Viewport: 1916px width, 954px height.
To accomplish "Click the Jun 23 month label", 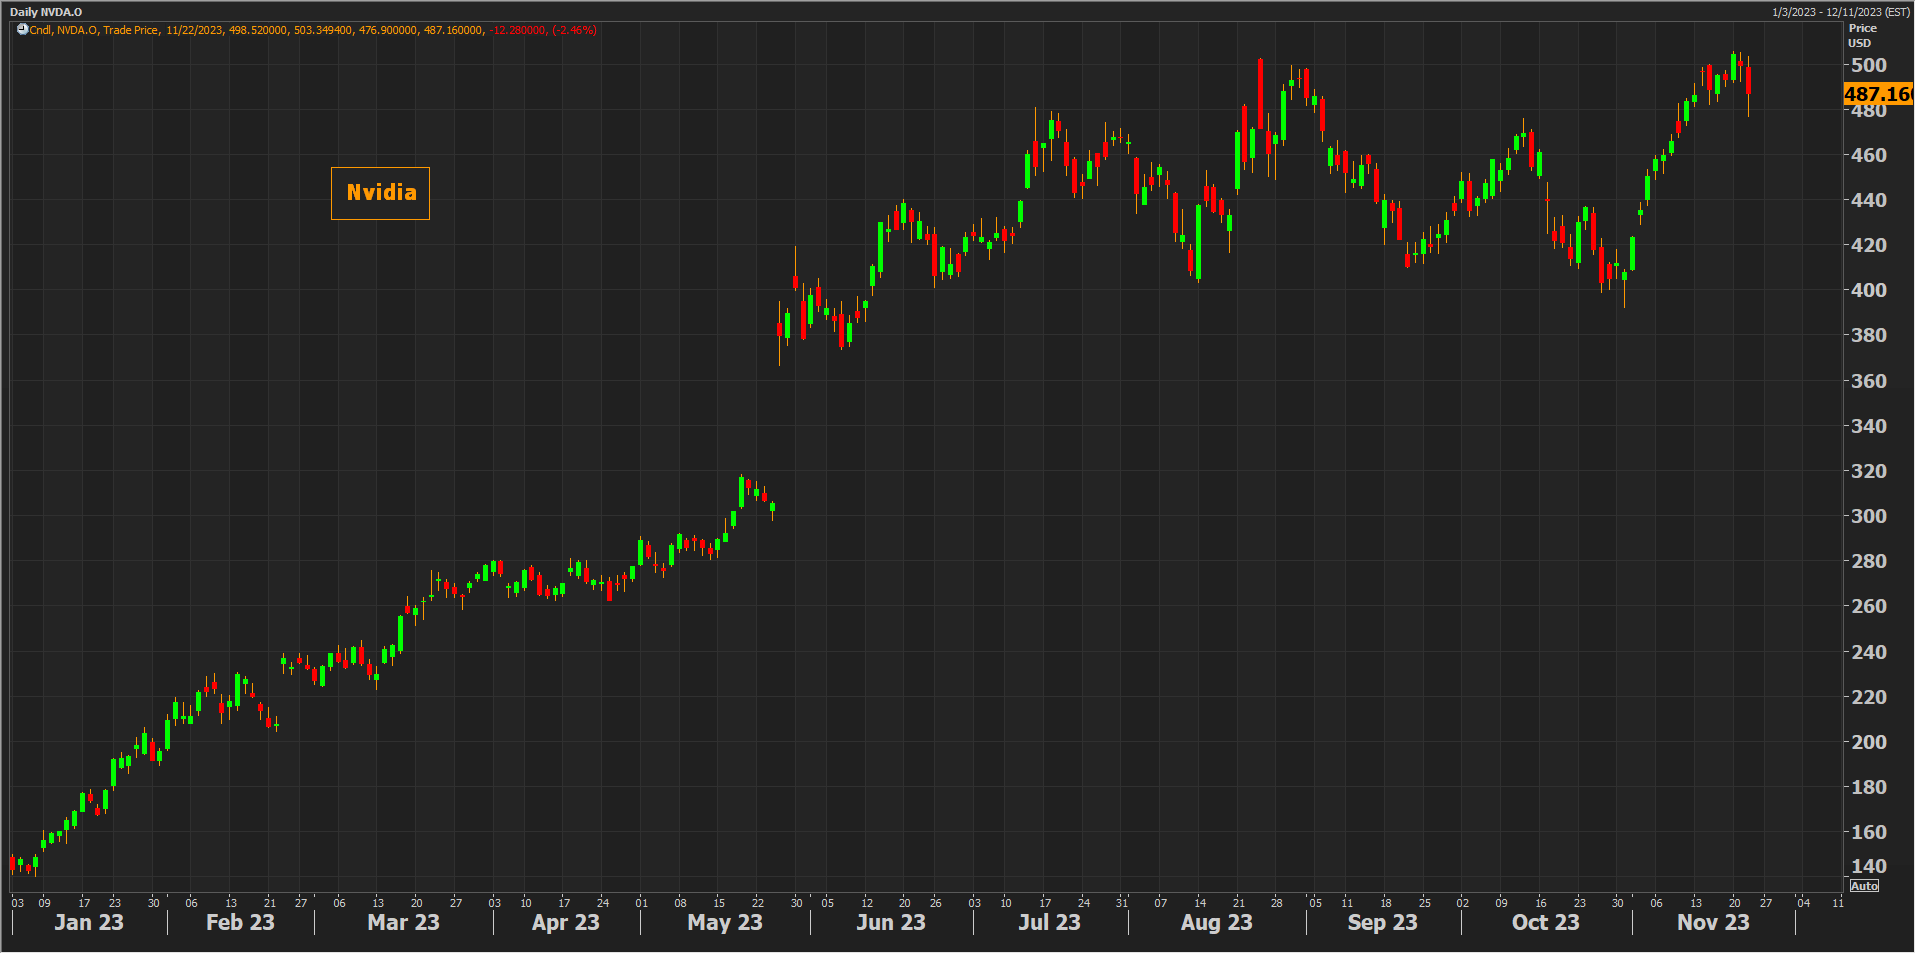I will [x=891, y=922].
